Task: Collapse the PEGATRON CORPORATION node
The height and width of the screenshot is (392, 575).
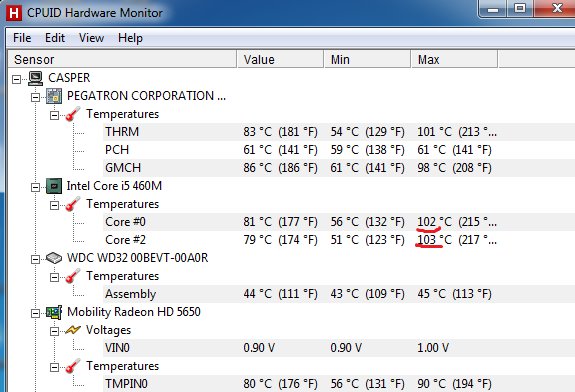Action: (x=36, y=97)
